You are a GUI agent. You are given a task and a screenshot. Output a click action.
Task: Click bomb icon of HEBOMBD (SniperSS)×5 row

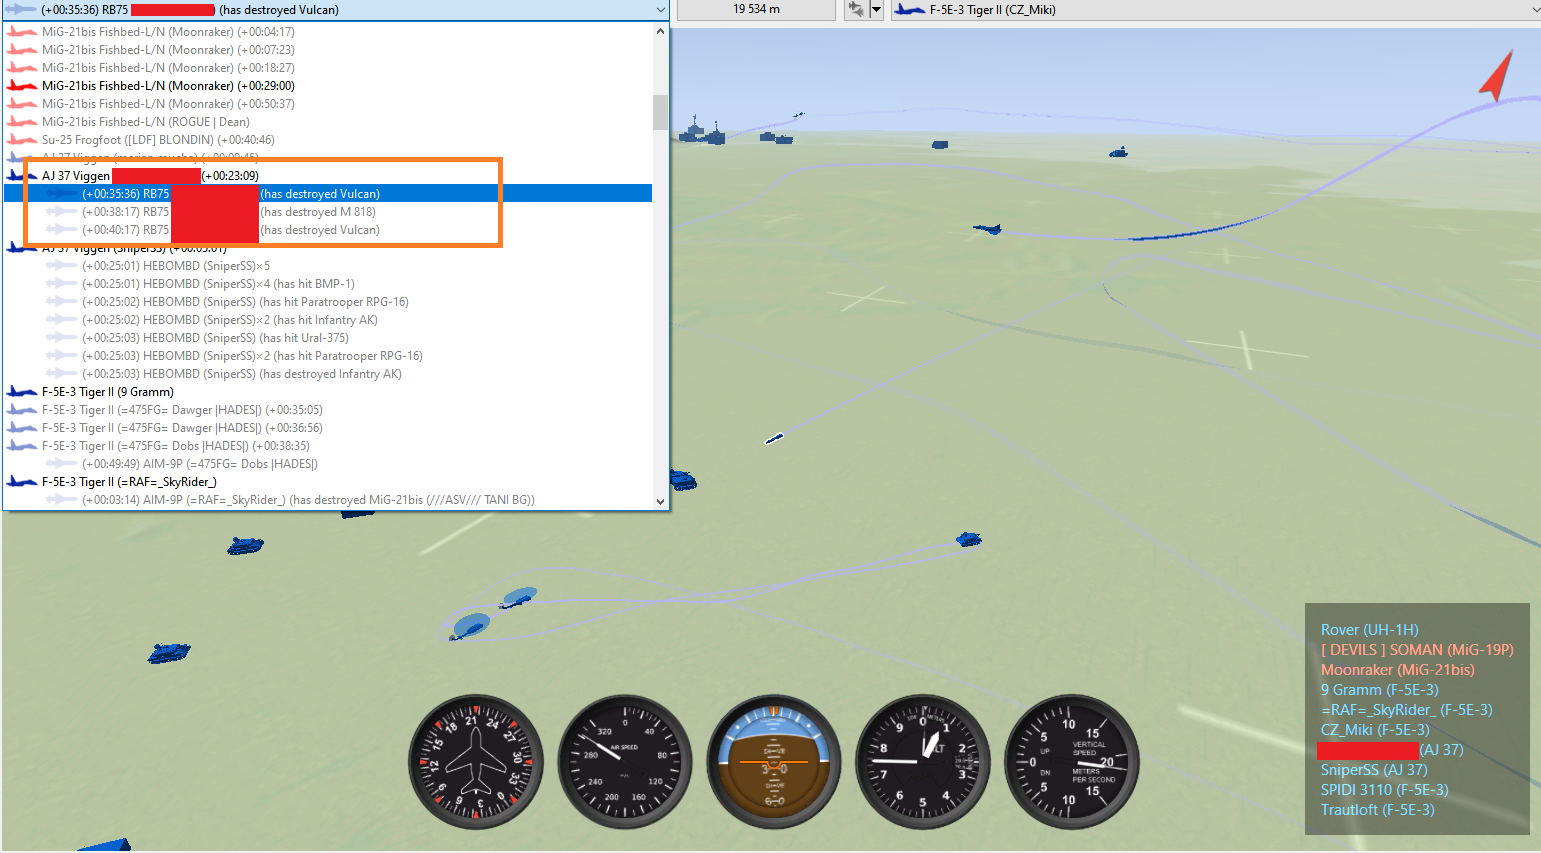click(62, 266)
